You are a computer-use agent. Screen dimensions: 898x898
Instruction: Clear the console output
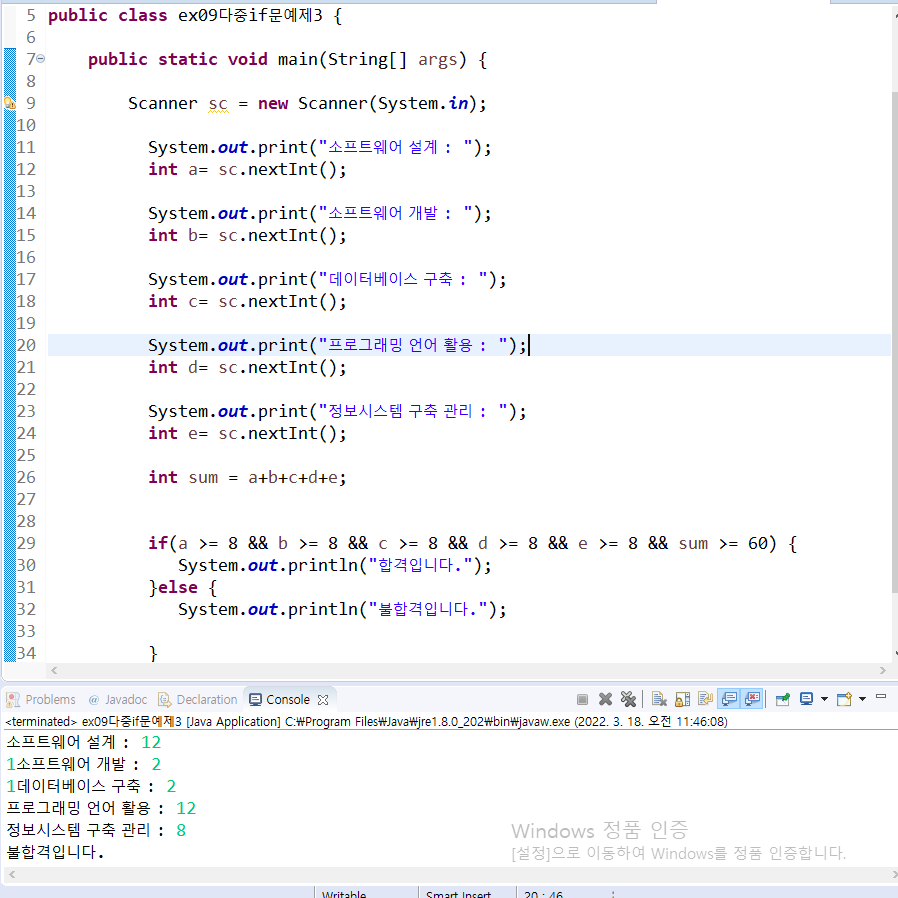(x=659, y=699)
